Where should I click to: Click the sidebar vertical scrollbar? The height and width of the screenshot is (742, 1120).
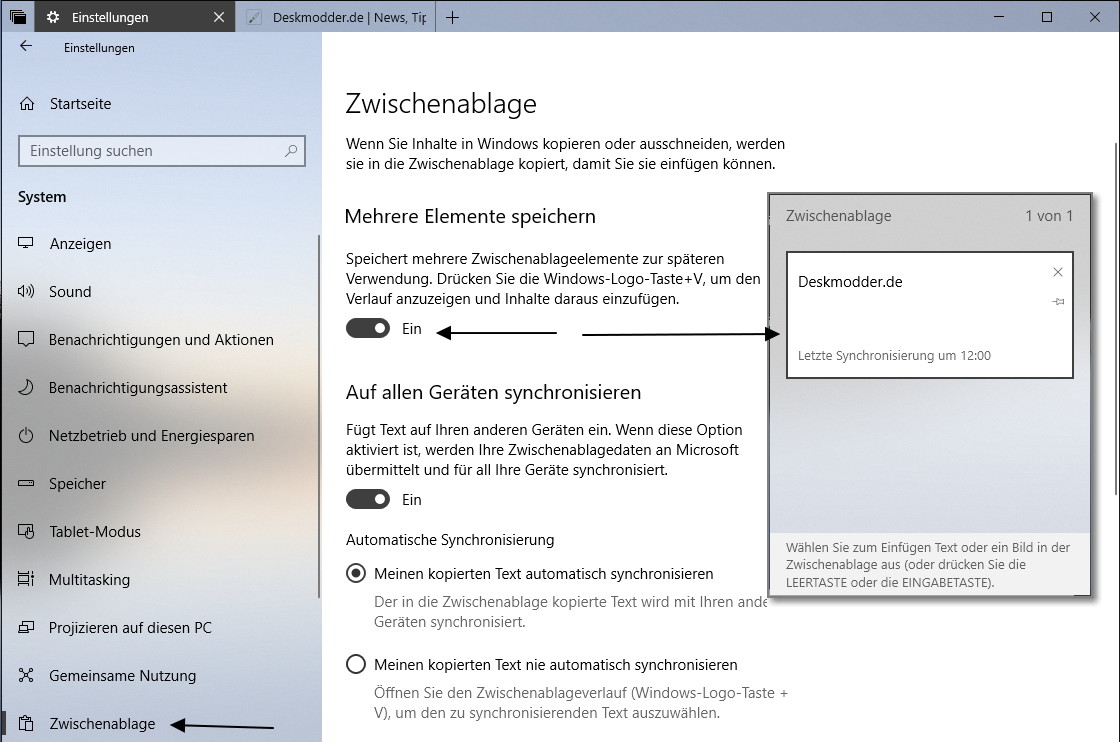(318, 416)
